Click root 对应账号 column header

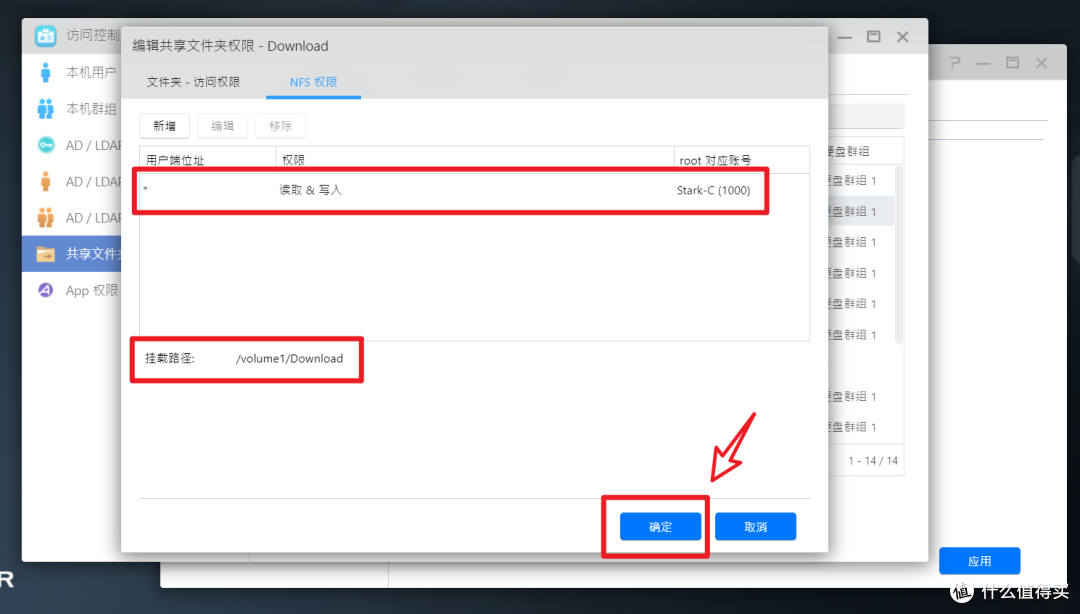click(x=741, y=160)
